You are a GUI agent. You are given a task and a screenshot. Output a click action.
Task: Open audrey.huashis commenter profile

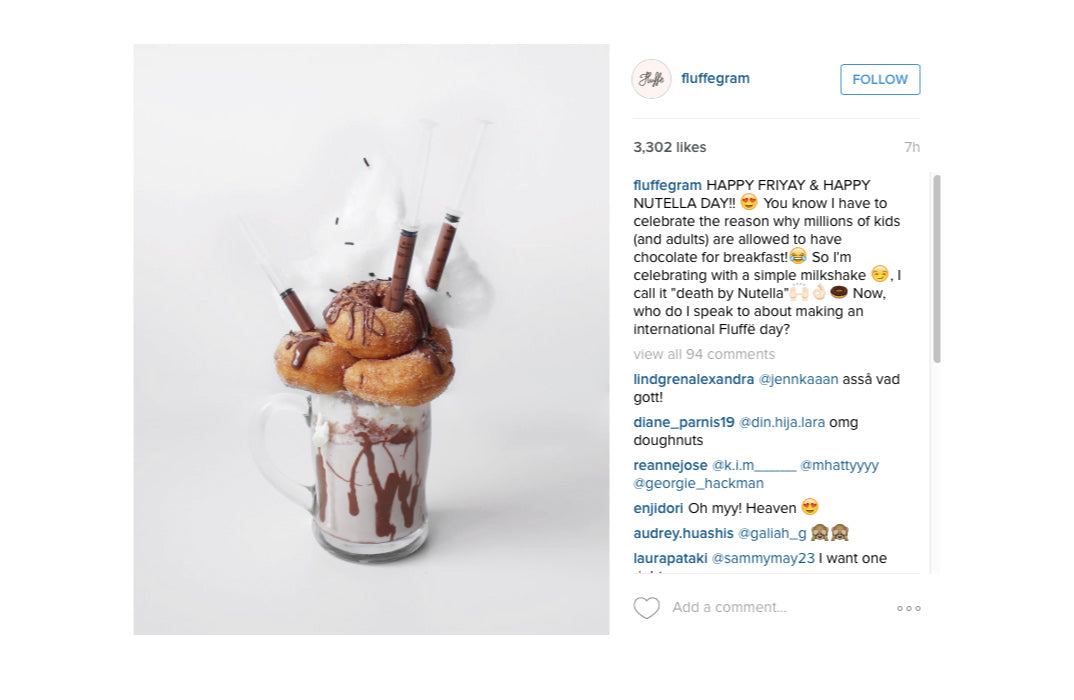tap(683, 534)
